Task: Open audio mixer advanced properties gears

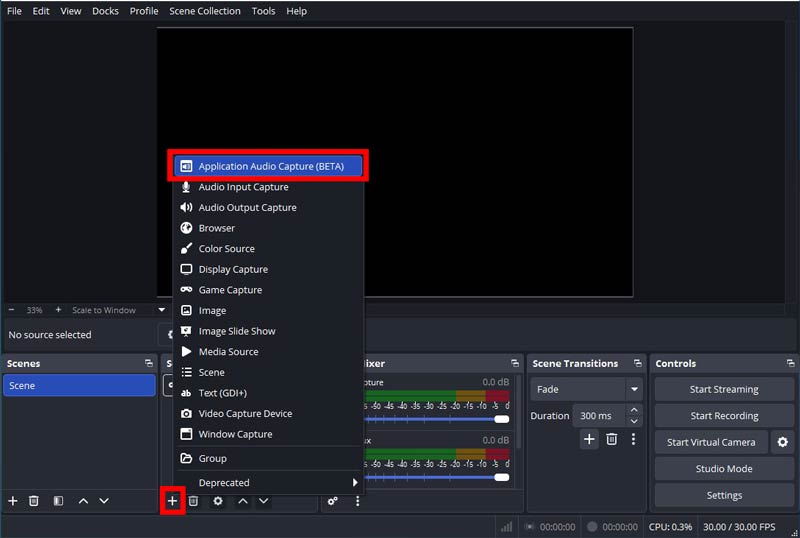Action: click(x=333, y=501)
